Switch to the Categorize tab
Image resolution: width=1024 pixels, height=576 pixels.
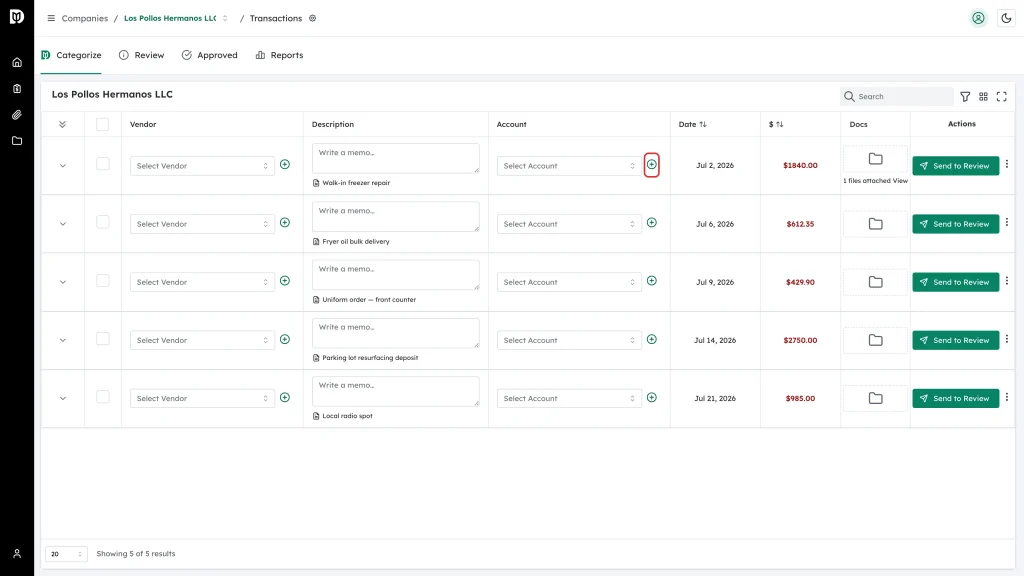[71, 55]
